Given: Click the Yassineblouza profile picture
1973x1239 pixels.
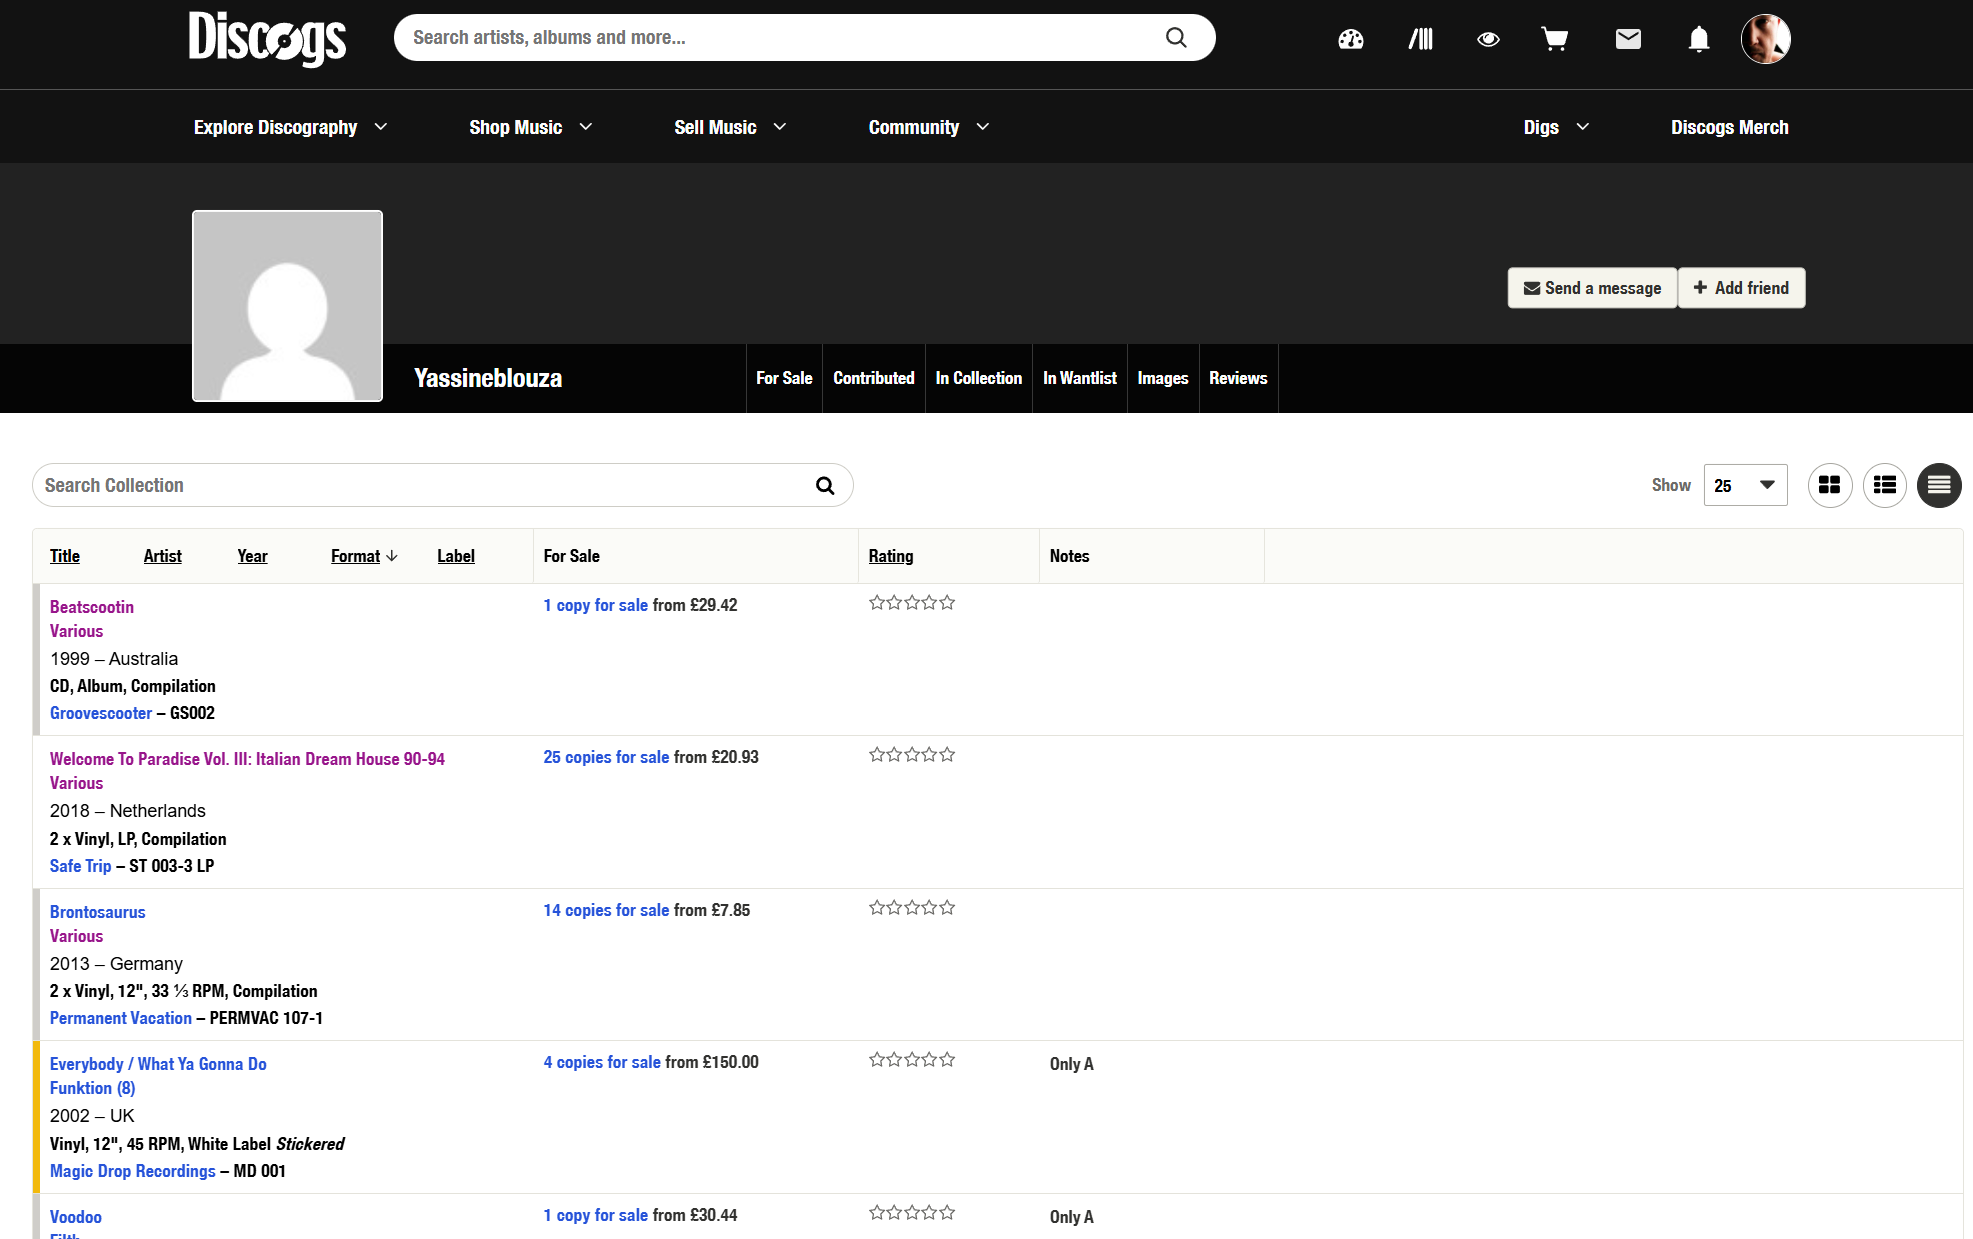Looking at the screenshot, I should [x=287, y=306].
